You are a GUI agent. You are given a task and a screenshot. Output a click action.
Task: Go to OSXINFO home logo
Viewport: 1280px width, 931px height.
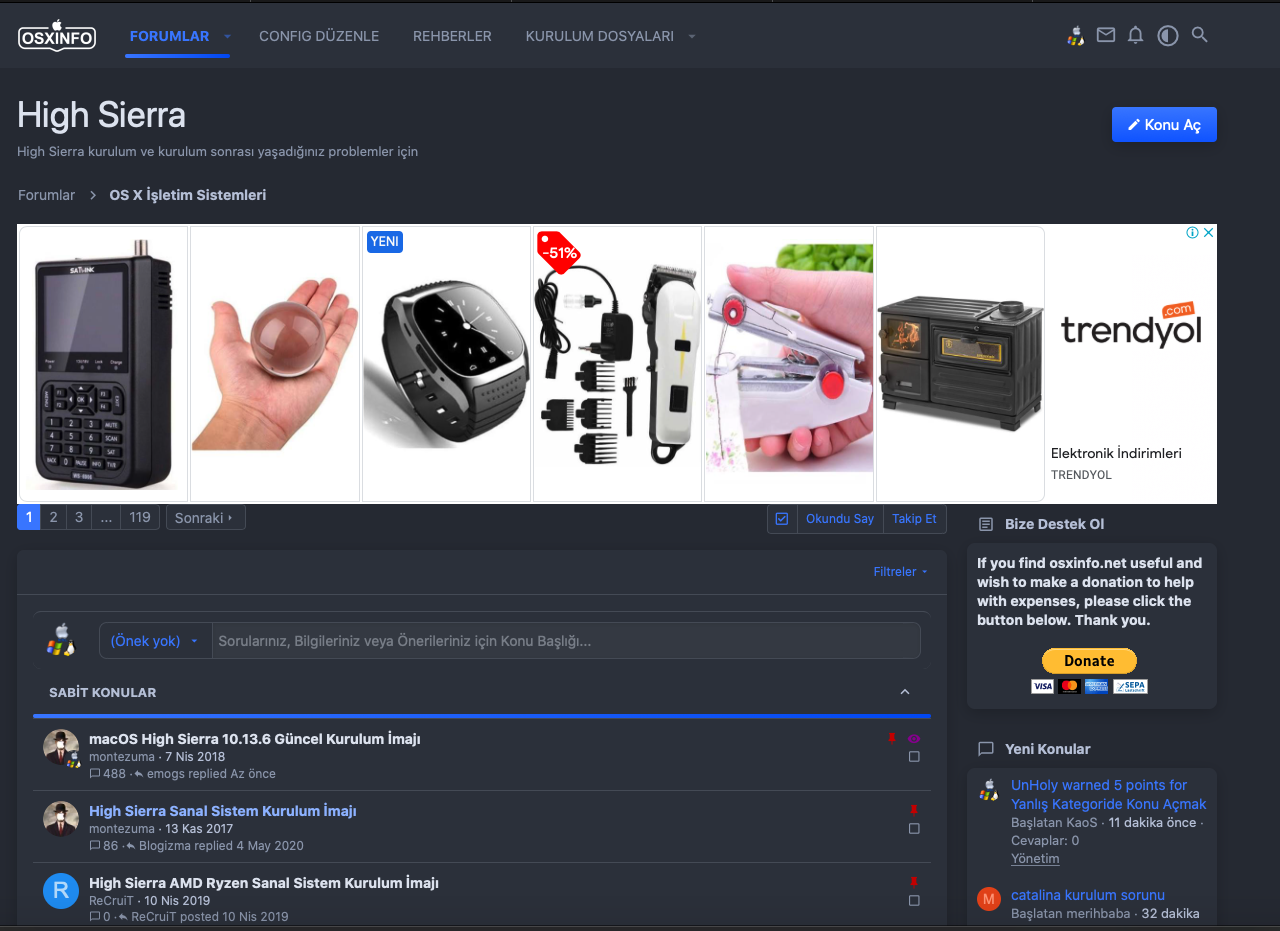tap(57, 36)
